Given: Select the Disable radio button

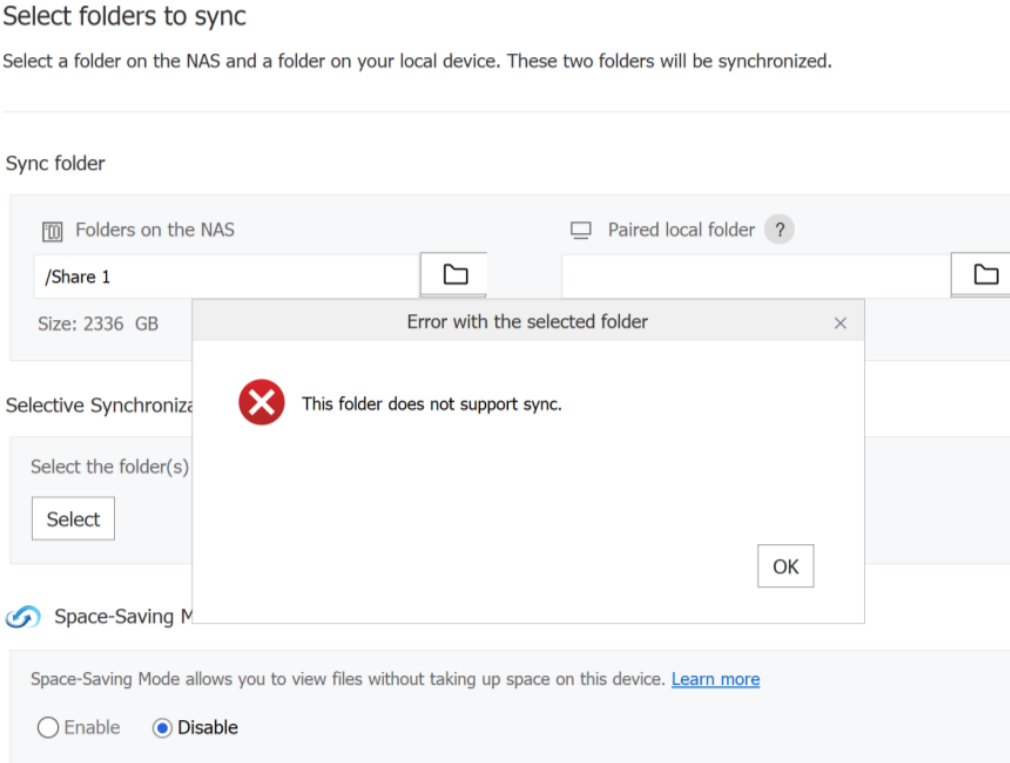Looking at the screenshot, I should [162, 728].
